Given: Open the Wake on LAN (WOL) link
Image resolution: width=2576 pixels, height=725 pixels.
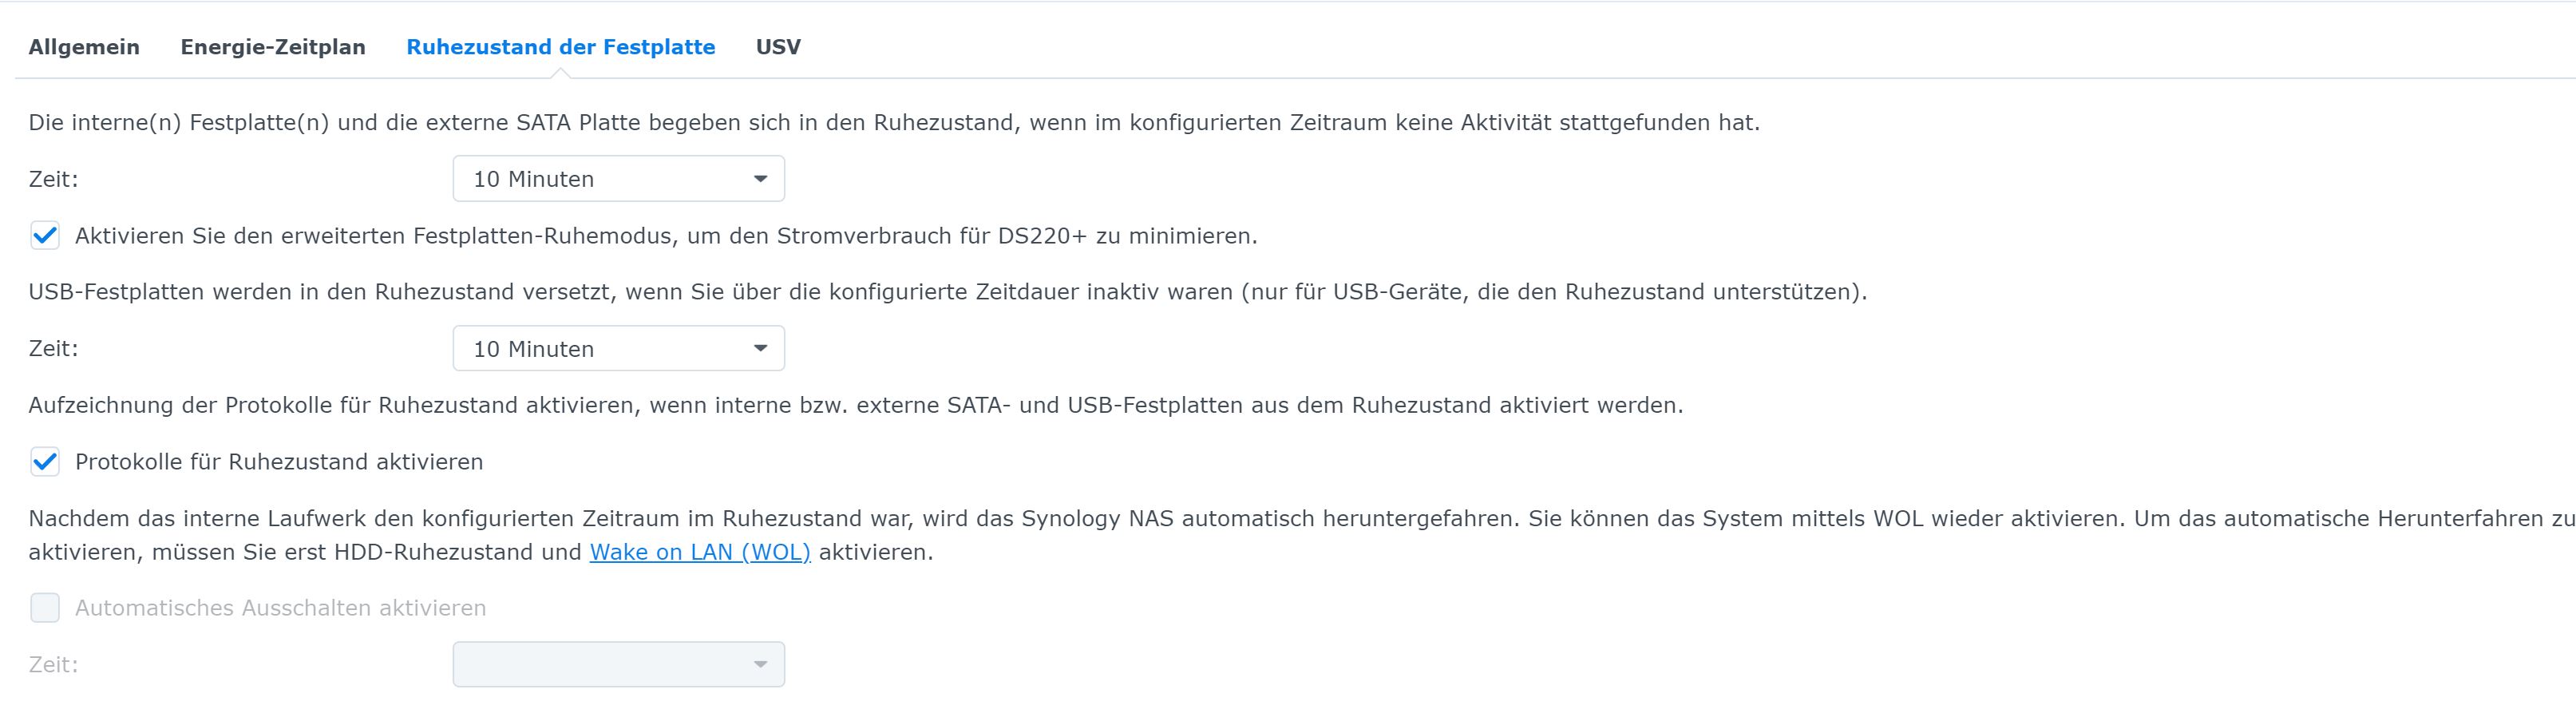Looking at the screenshot, I should 699,551.
